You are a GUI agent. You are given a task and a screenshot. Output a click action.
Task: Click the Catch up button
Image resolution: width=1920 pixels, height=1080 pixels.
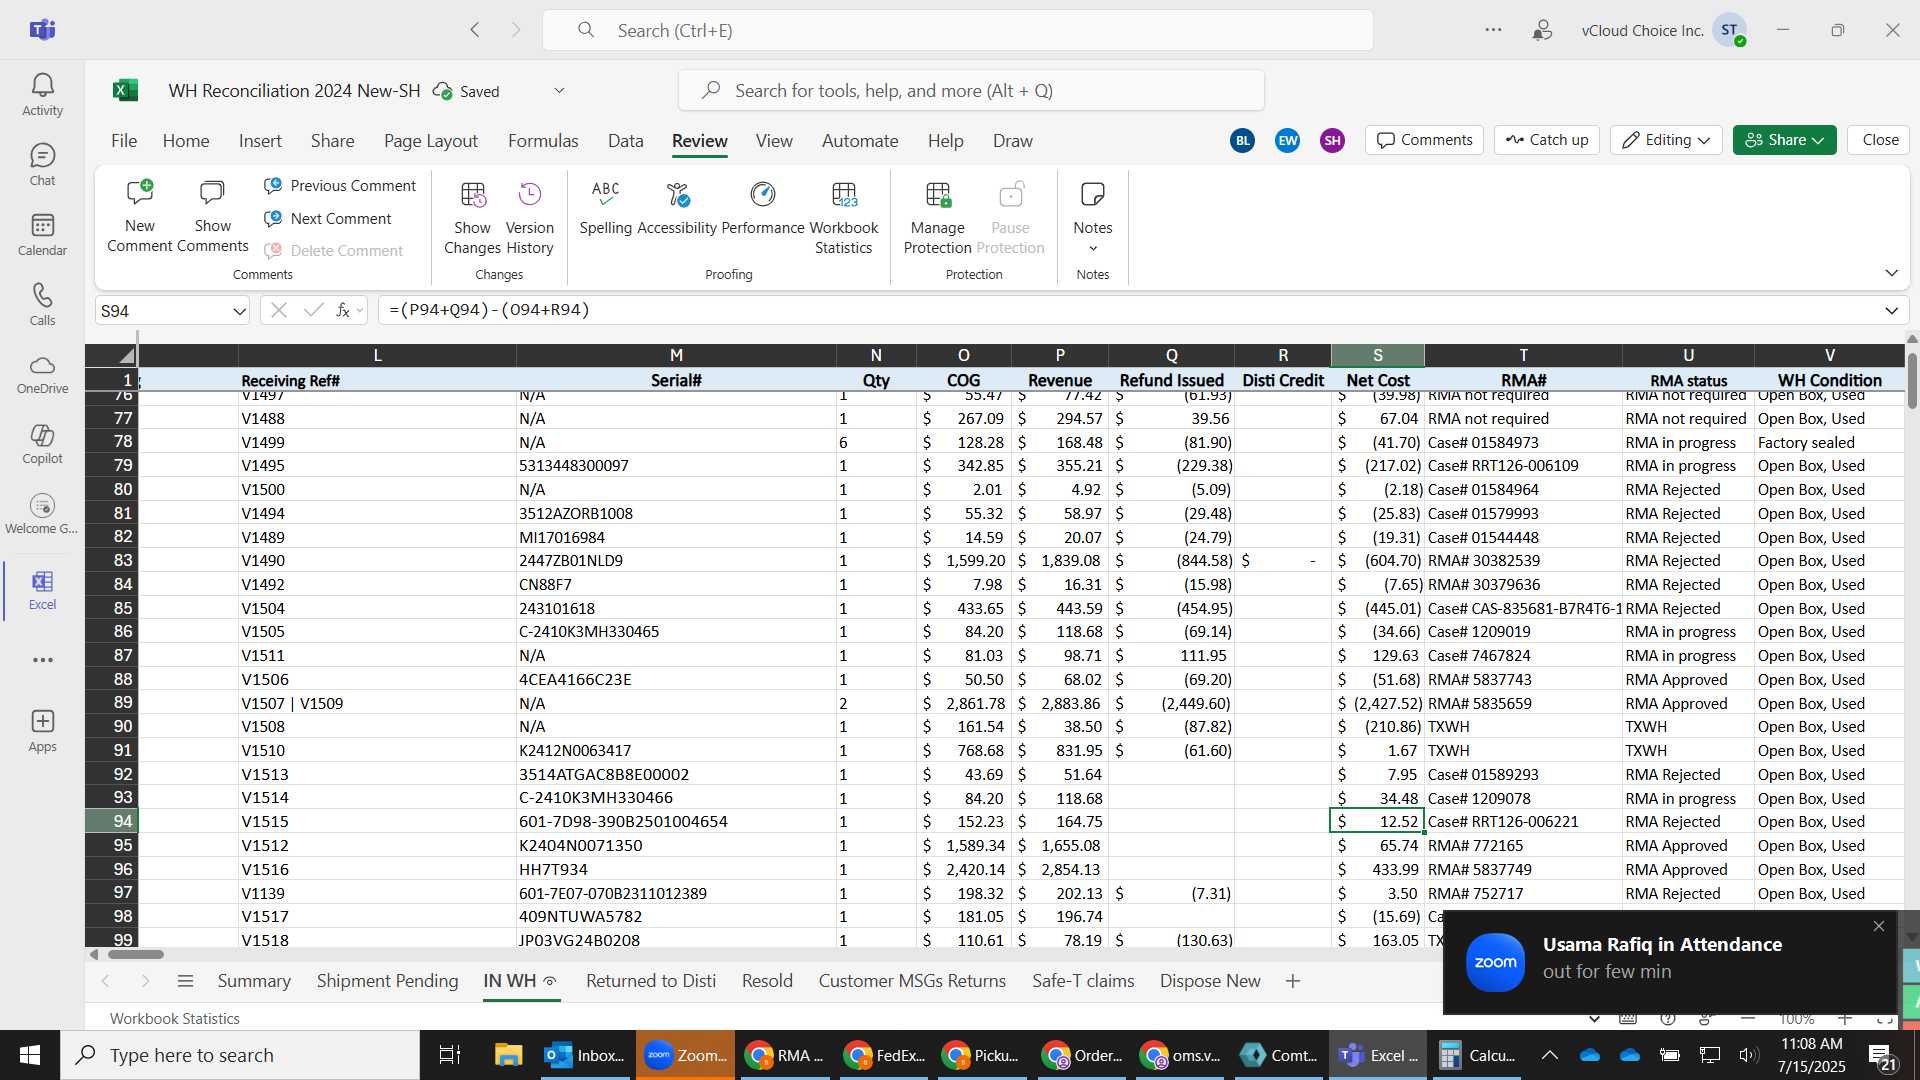click(1547, 140)
